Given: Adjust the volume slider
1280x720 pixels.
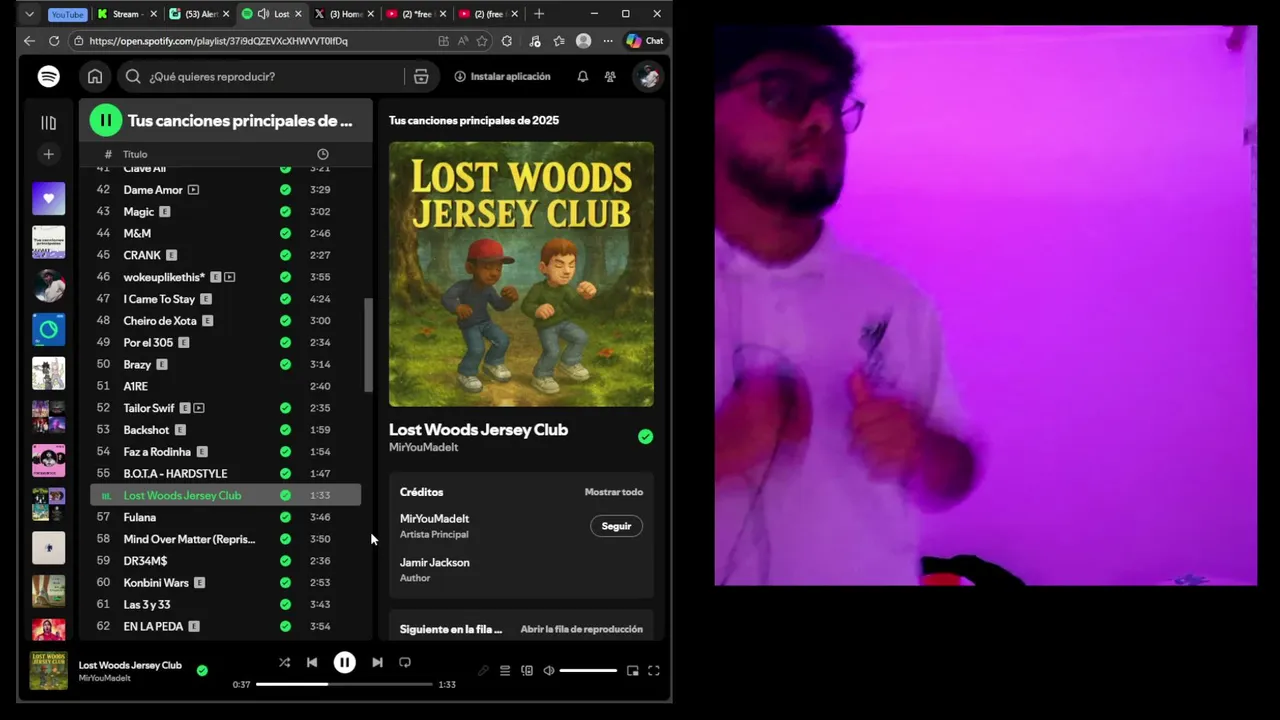Looking at the screenshot, I should pos(588,671).
